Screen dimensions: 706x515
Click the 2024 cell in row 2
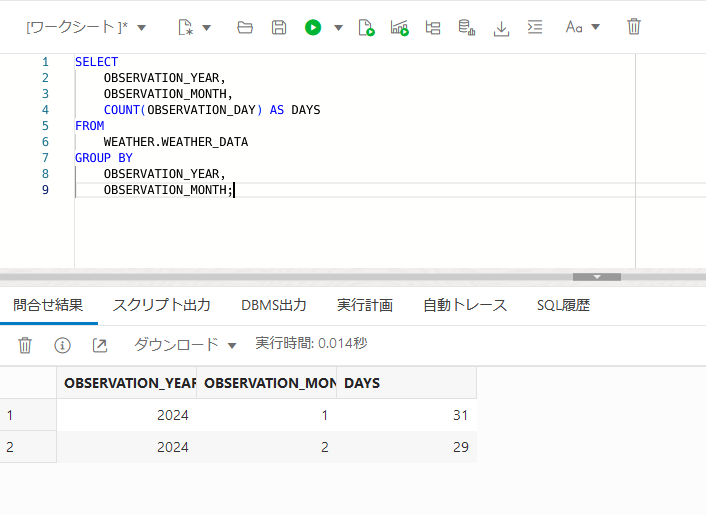tap(127, 447)
